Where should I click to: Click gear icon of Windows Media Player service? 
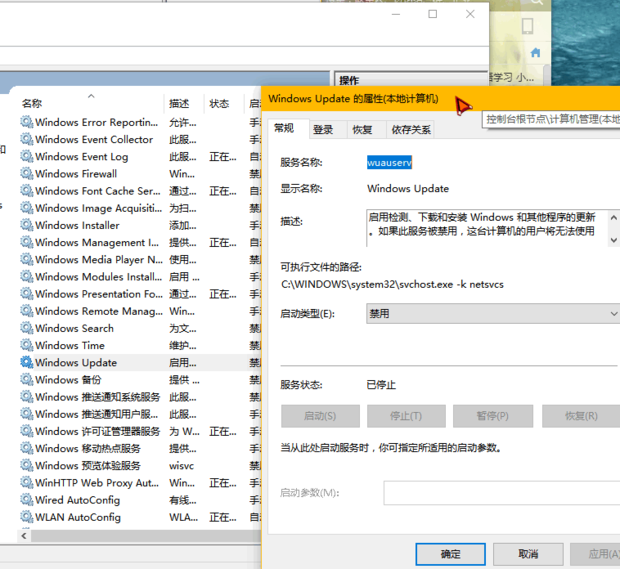pyautogui.click(x=26, y=259)
